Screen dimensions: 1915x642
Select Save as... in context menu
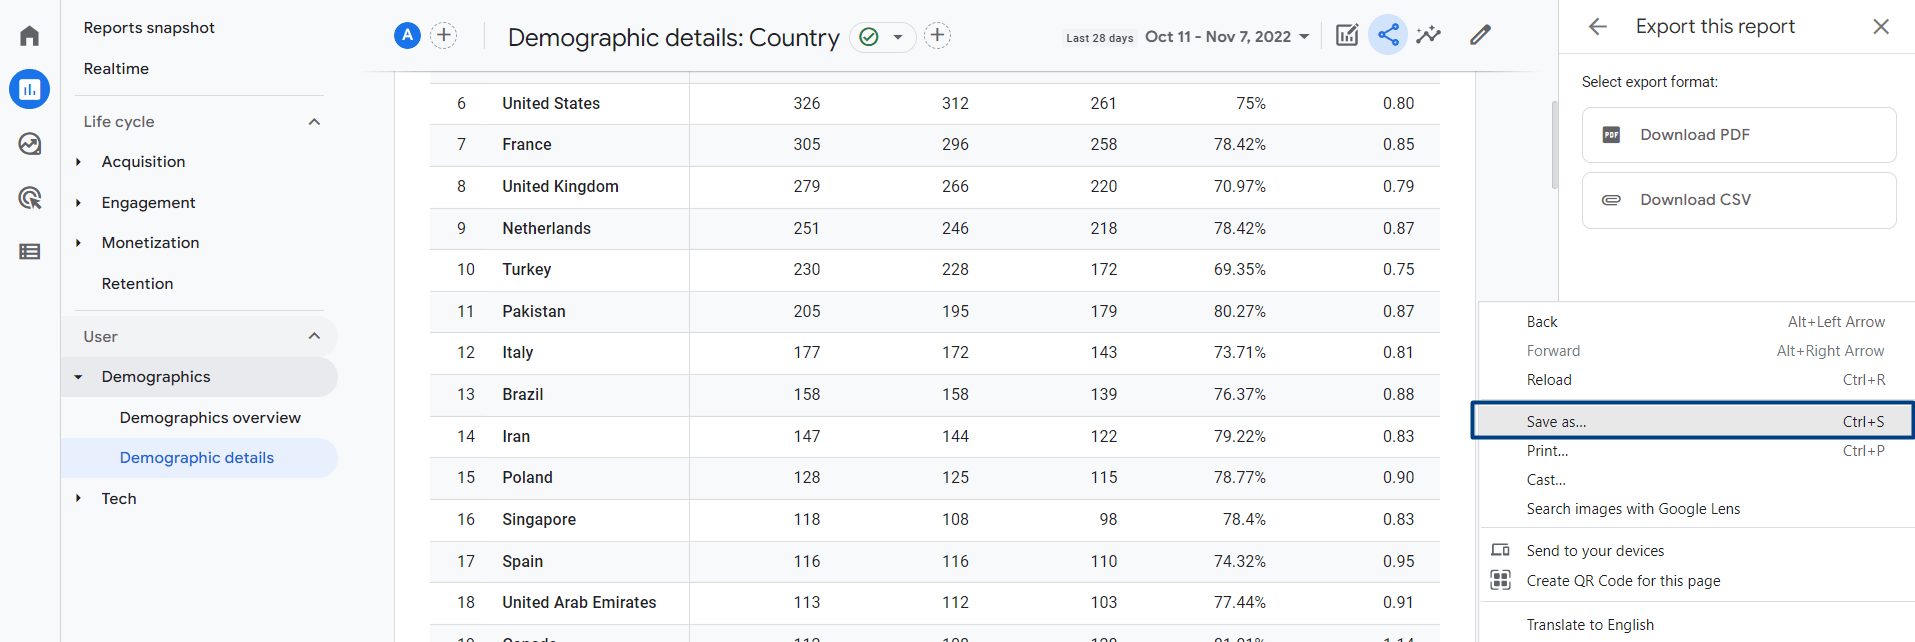pyautogui.click(x=1693, y=421)
